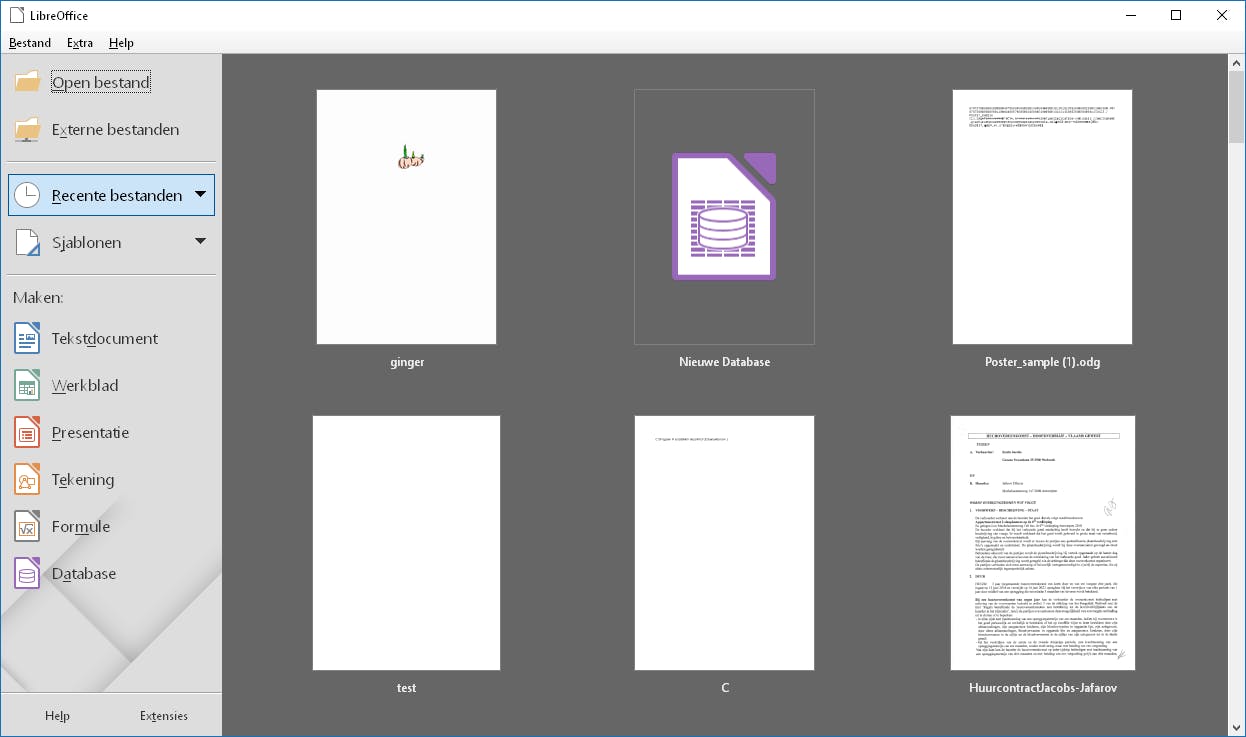
Task: Open the ginger document thumbnail
Action: coord(406,217)
